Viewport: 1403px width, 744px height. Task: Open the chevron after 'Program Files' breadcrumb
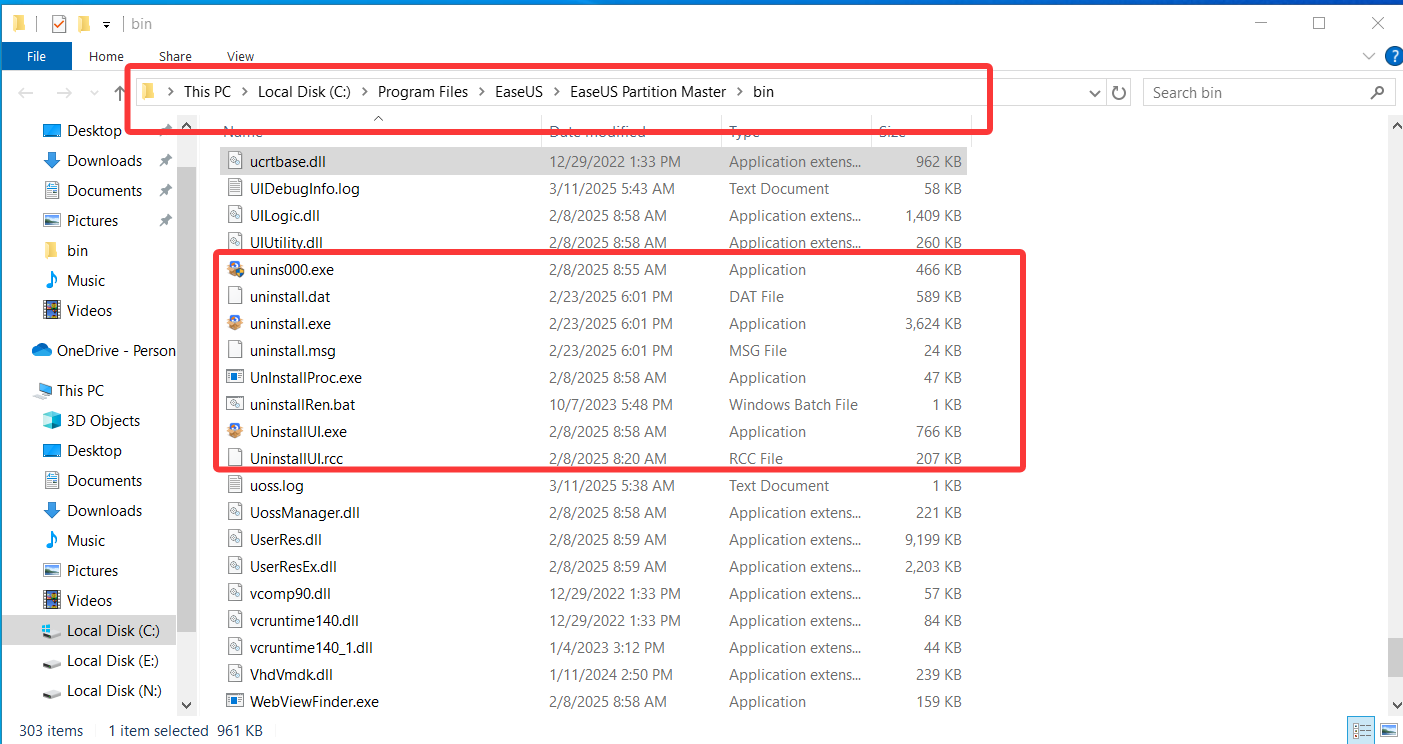pos(482,92)
